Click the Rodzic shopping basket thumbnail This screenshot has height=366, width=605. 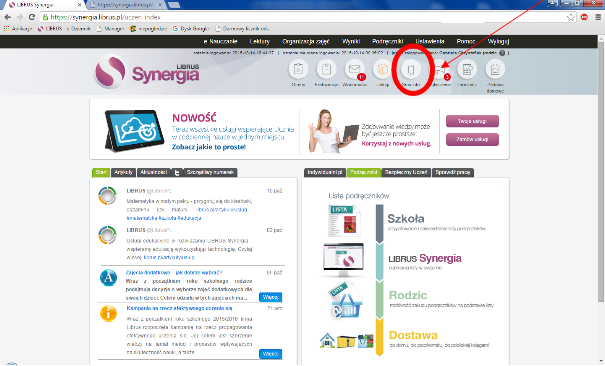[345, 301]
